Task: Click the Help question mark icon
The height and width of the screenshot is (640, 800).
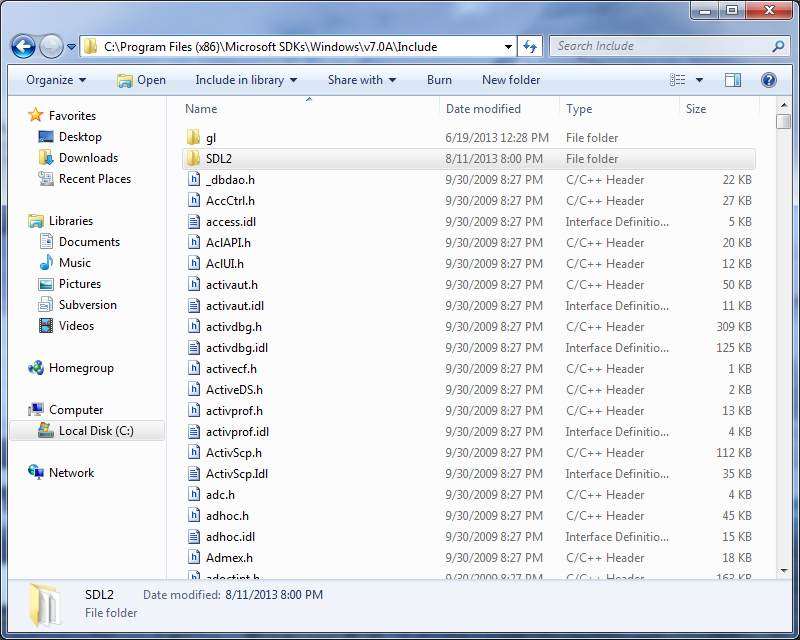Action: point(767,80)
